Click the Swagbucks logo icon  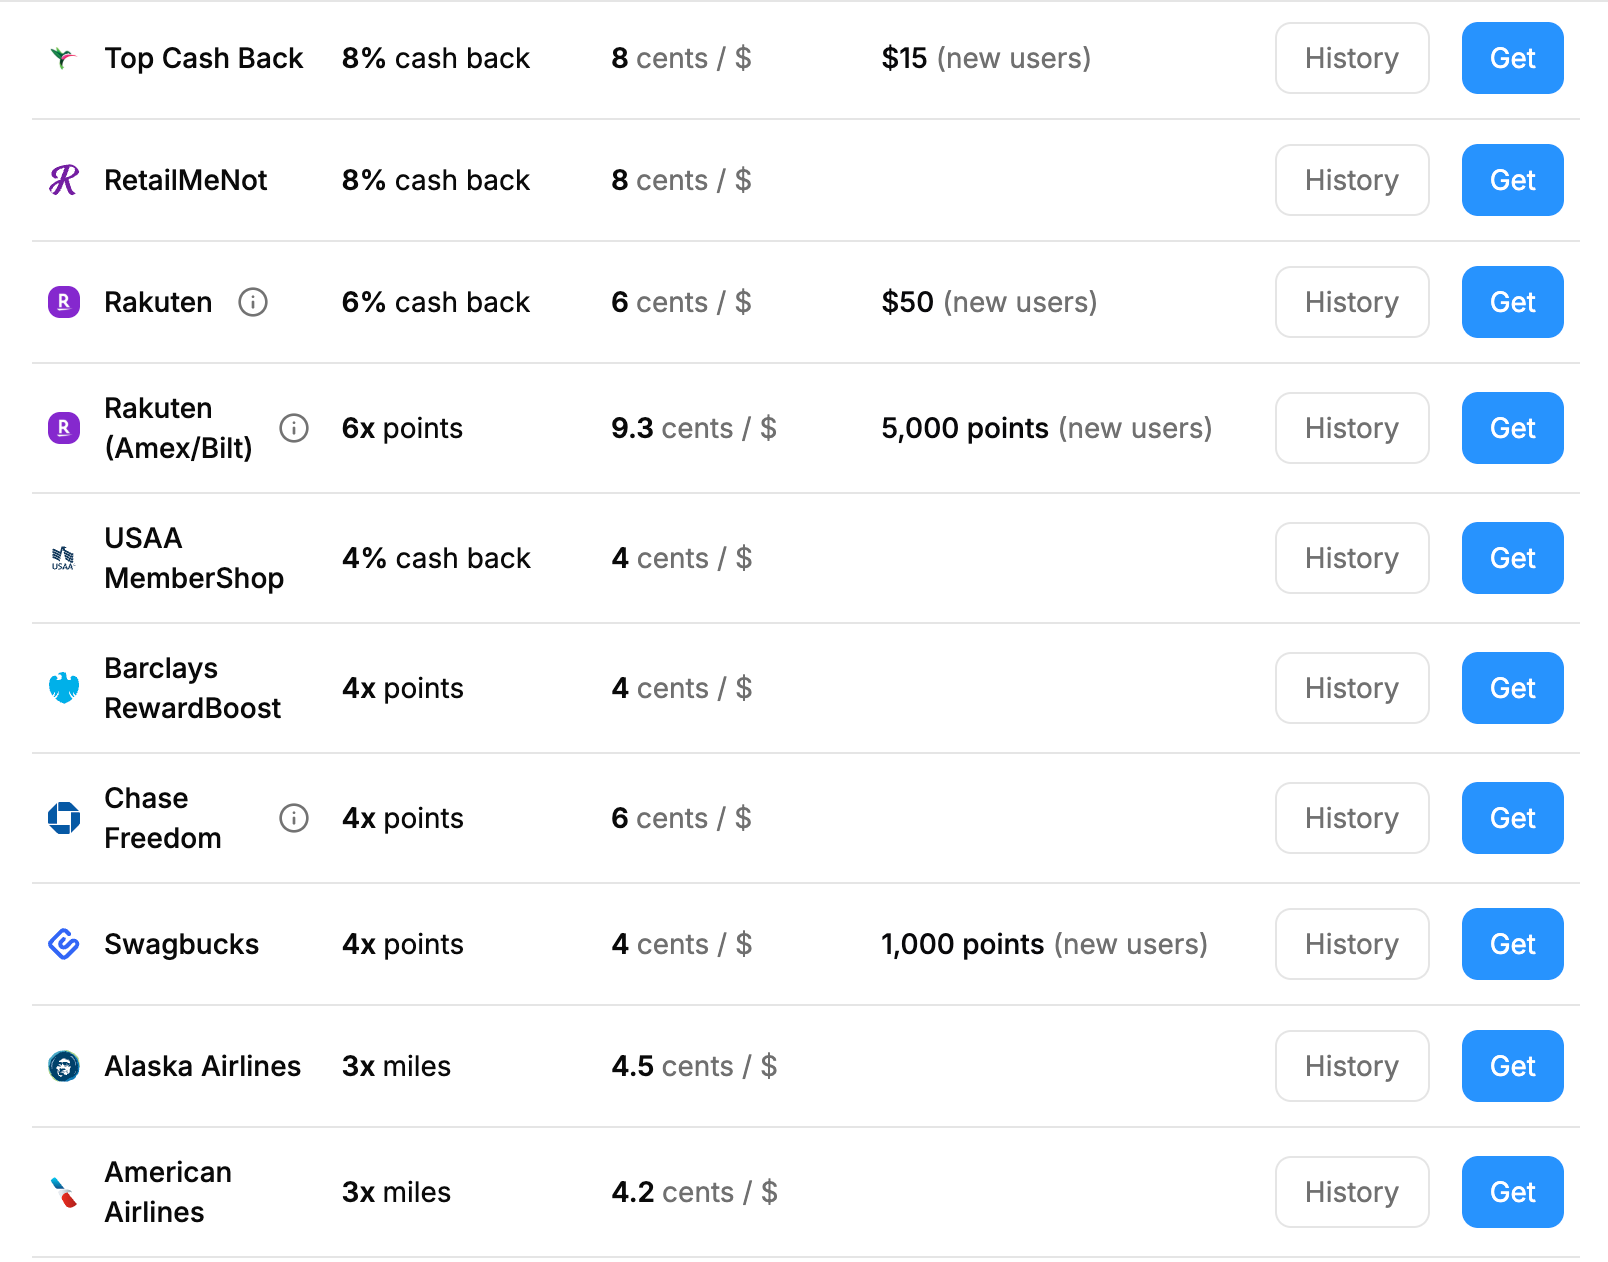pyautogui.click(x=64, y=944)
